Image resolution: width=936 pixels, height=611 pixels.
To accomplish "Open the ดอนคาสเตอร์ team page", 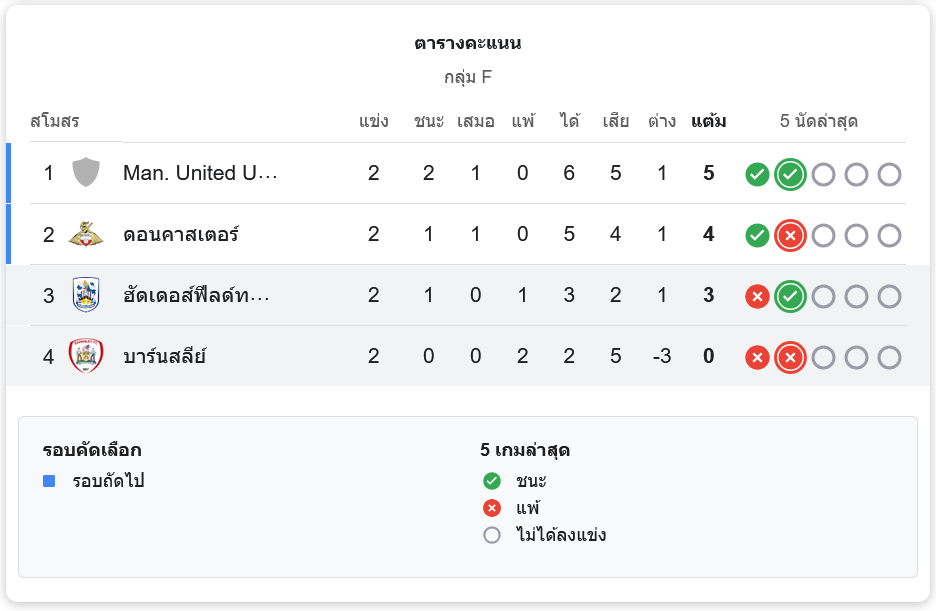I will pos(181,235).
